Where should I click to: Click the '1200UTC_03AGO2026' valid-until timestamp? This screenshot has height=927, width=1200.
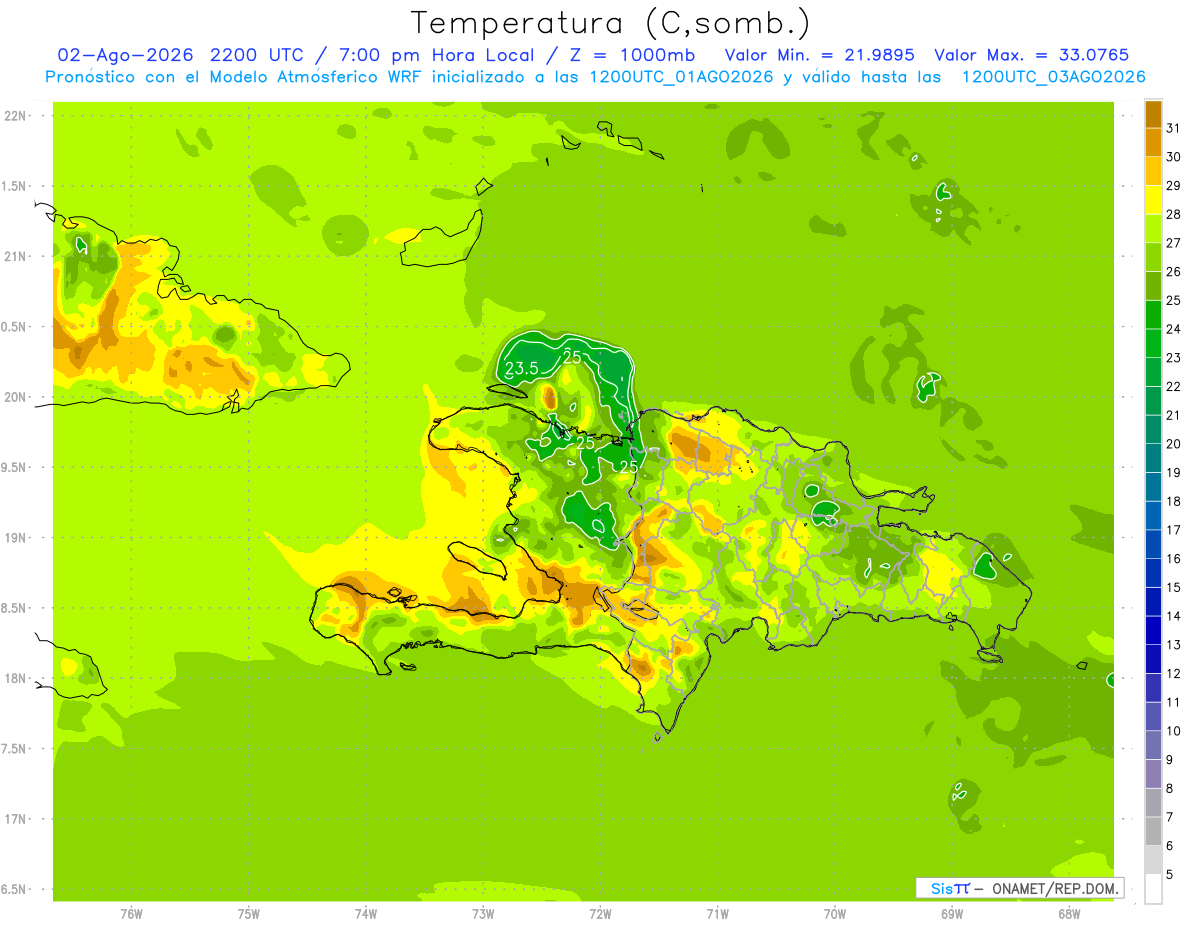[1053, 77]
